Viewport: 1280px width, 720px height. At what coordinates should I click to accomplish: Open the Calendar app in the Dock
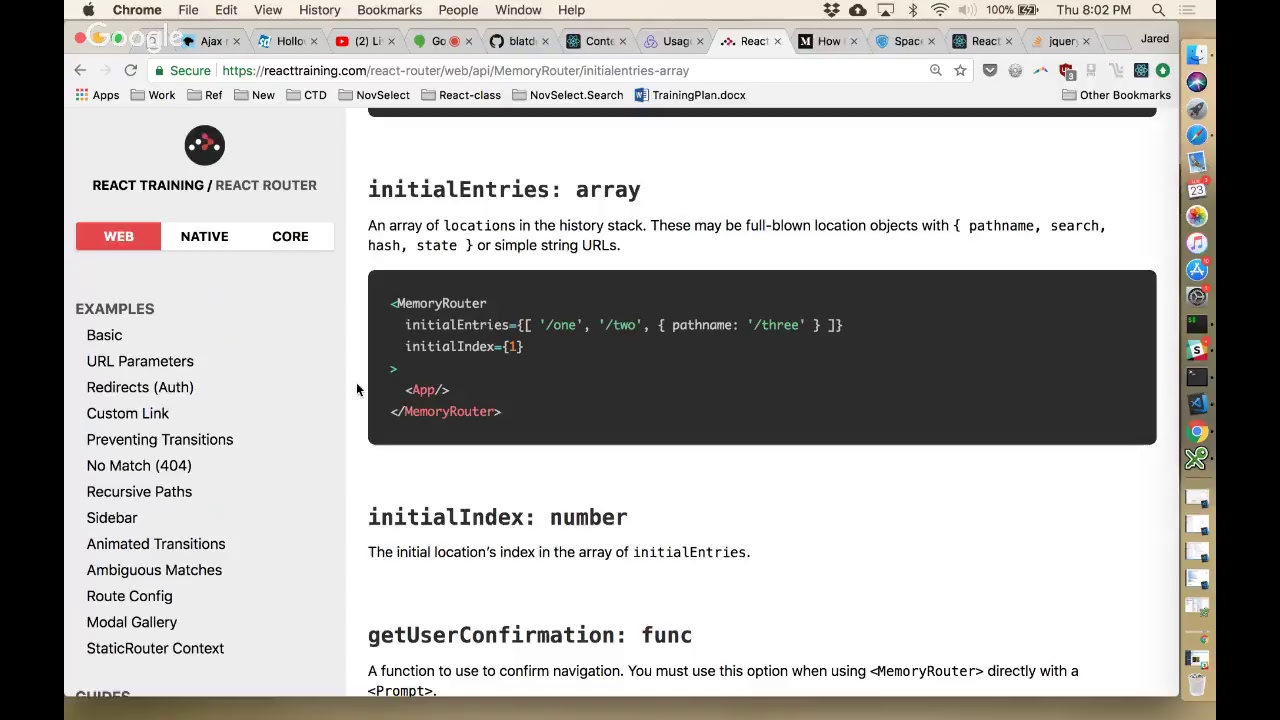tap(1197, 189)
